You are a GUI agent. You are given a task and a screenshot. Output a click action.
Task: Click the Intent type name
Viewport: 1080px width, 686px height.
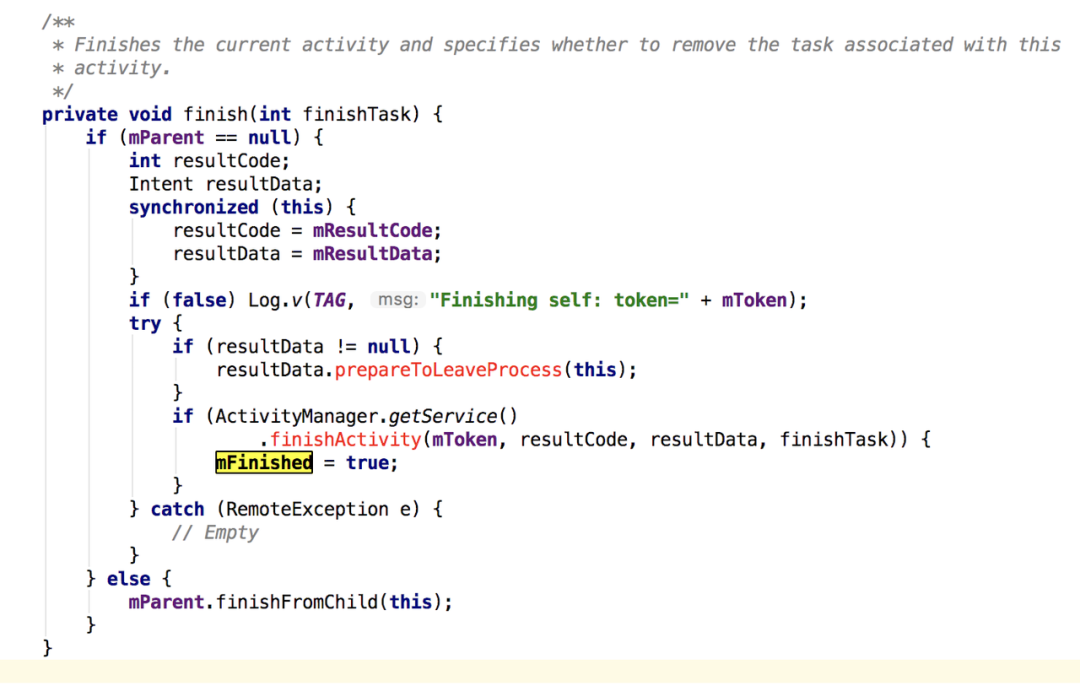tap(161, 185)
